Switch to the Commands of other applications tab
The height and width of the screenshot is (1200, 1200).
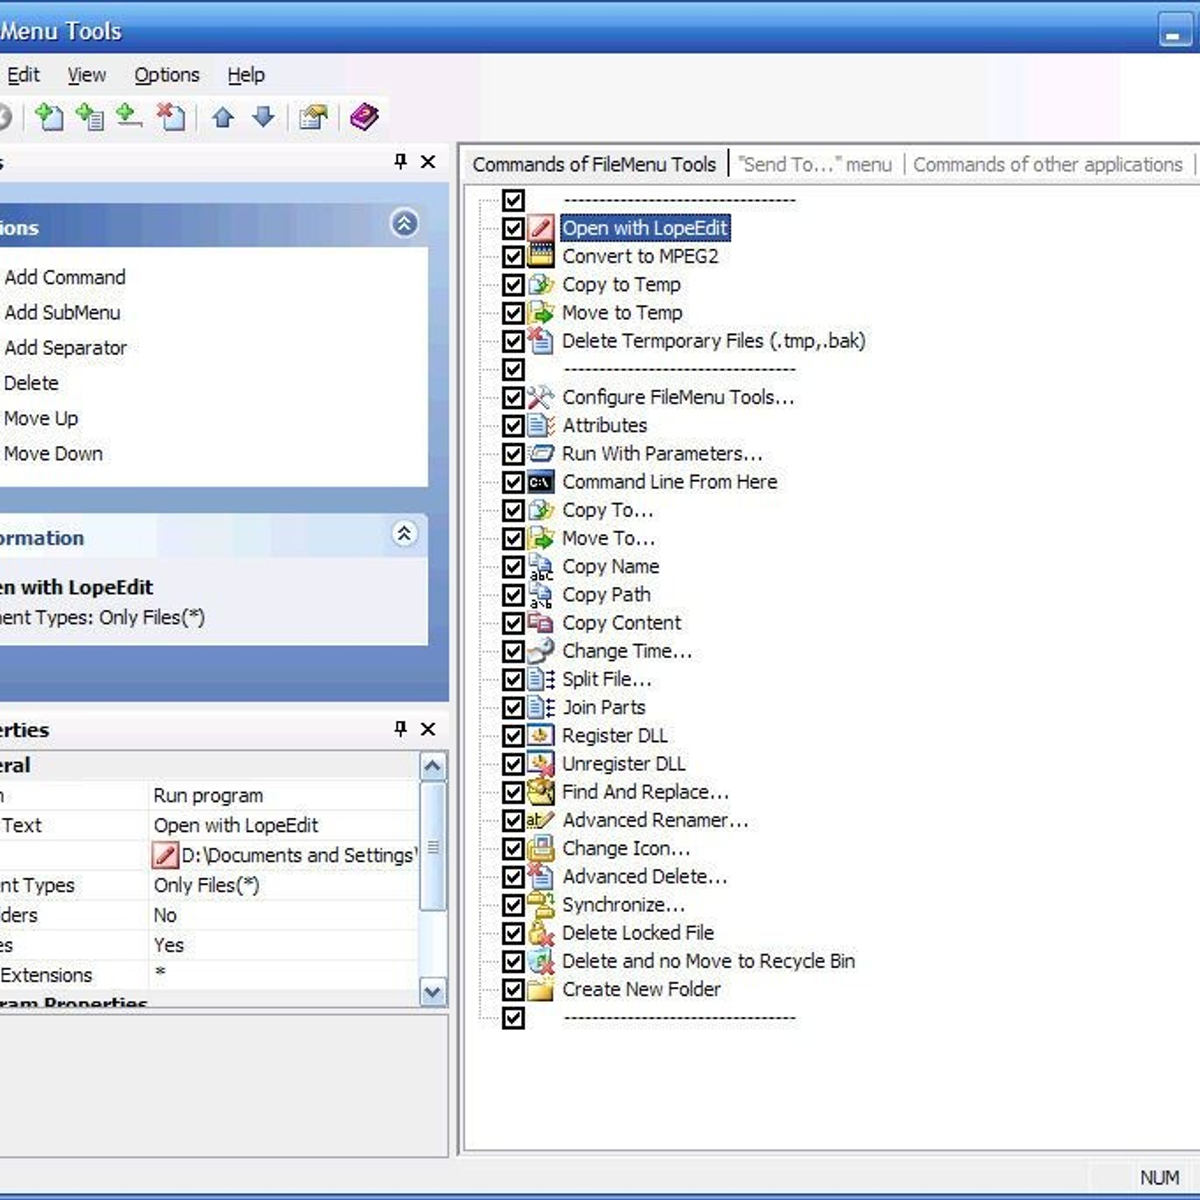(x=1049, y=164)
